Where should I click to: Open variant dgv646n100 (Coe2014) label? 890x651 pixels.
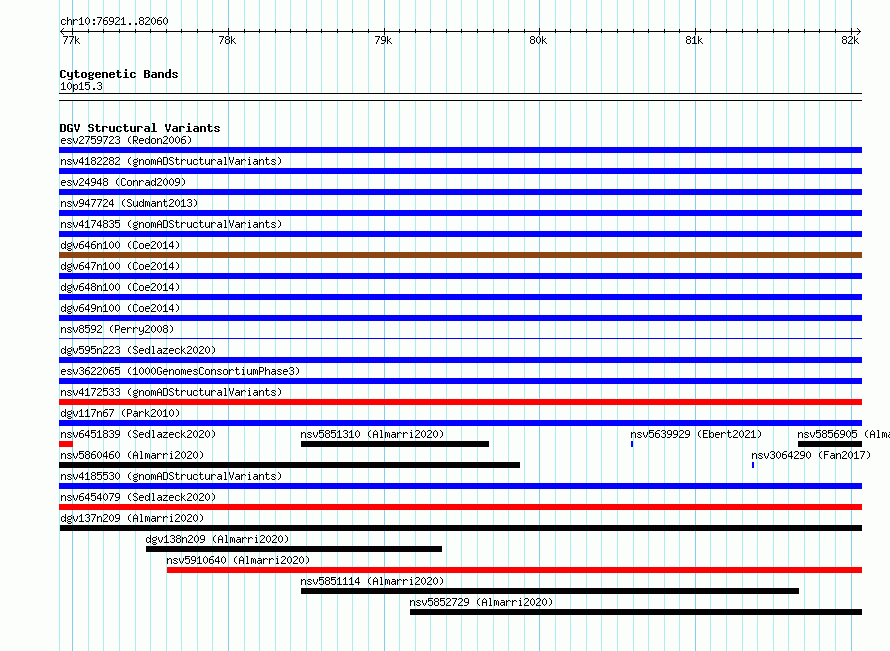point(120,245)
